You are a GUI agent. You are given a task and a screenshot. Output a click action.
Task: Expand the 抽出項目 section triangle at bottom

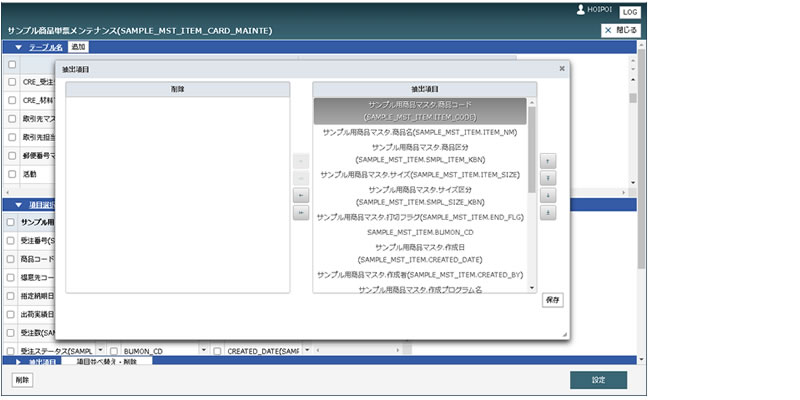coord(19,362)
